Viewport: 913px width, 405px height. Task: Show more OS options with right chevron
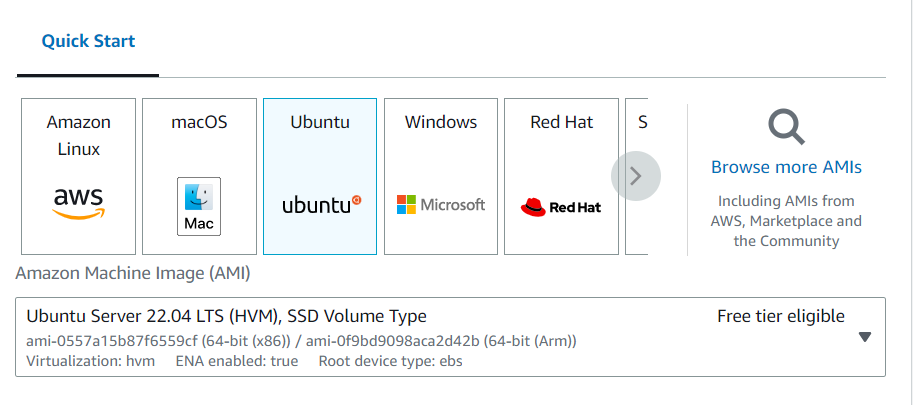coord(636,176)
